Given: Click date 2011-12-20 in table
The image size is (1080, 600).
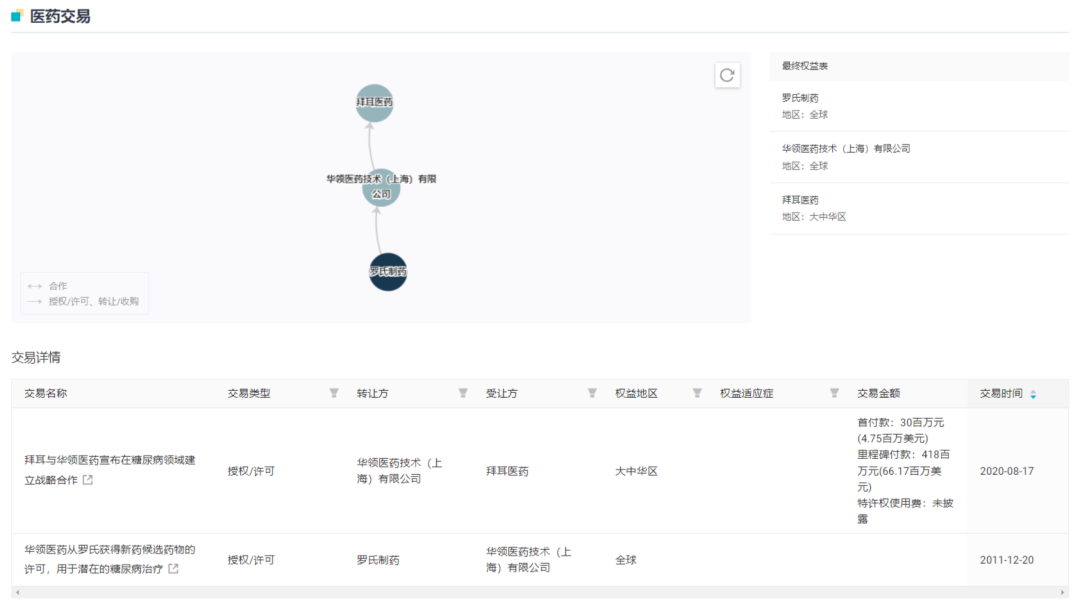Looking at the screenshot, I should pyautogui.click(x=1006, y=560).
